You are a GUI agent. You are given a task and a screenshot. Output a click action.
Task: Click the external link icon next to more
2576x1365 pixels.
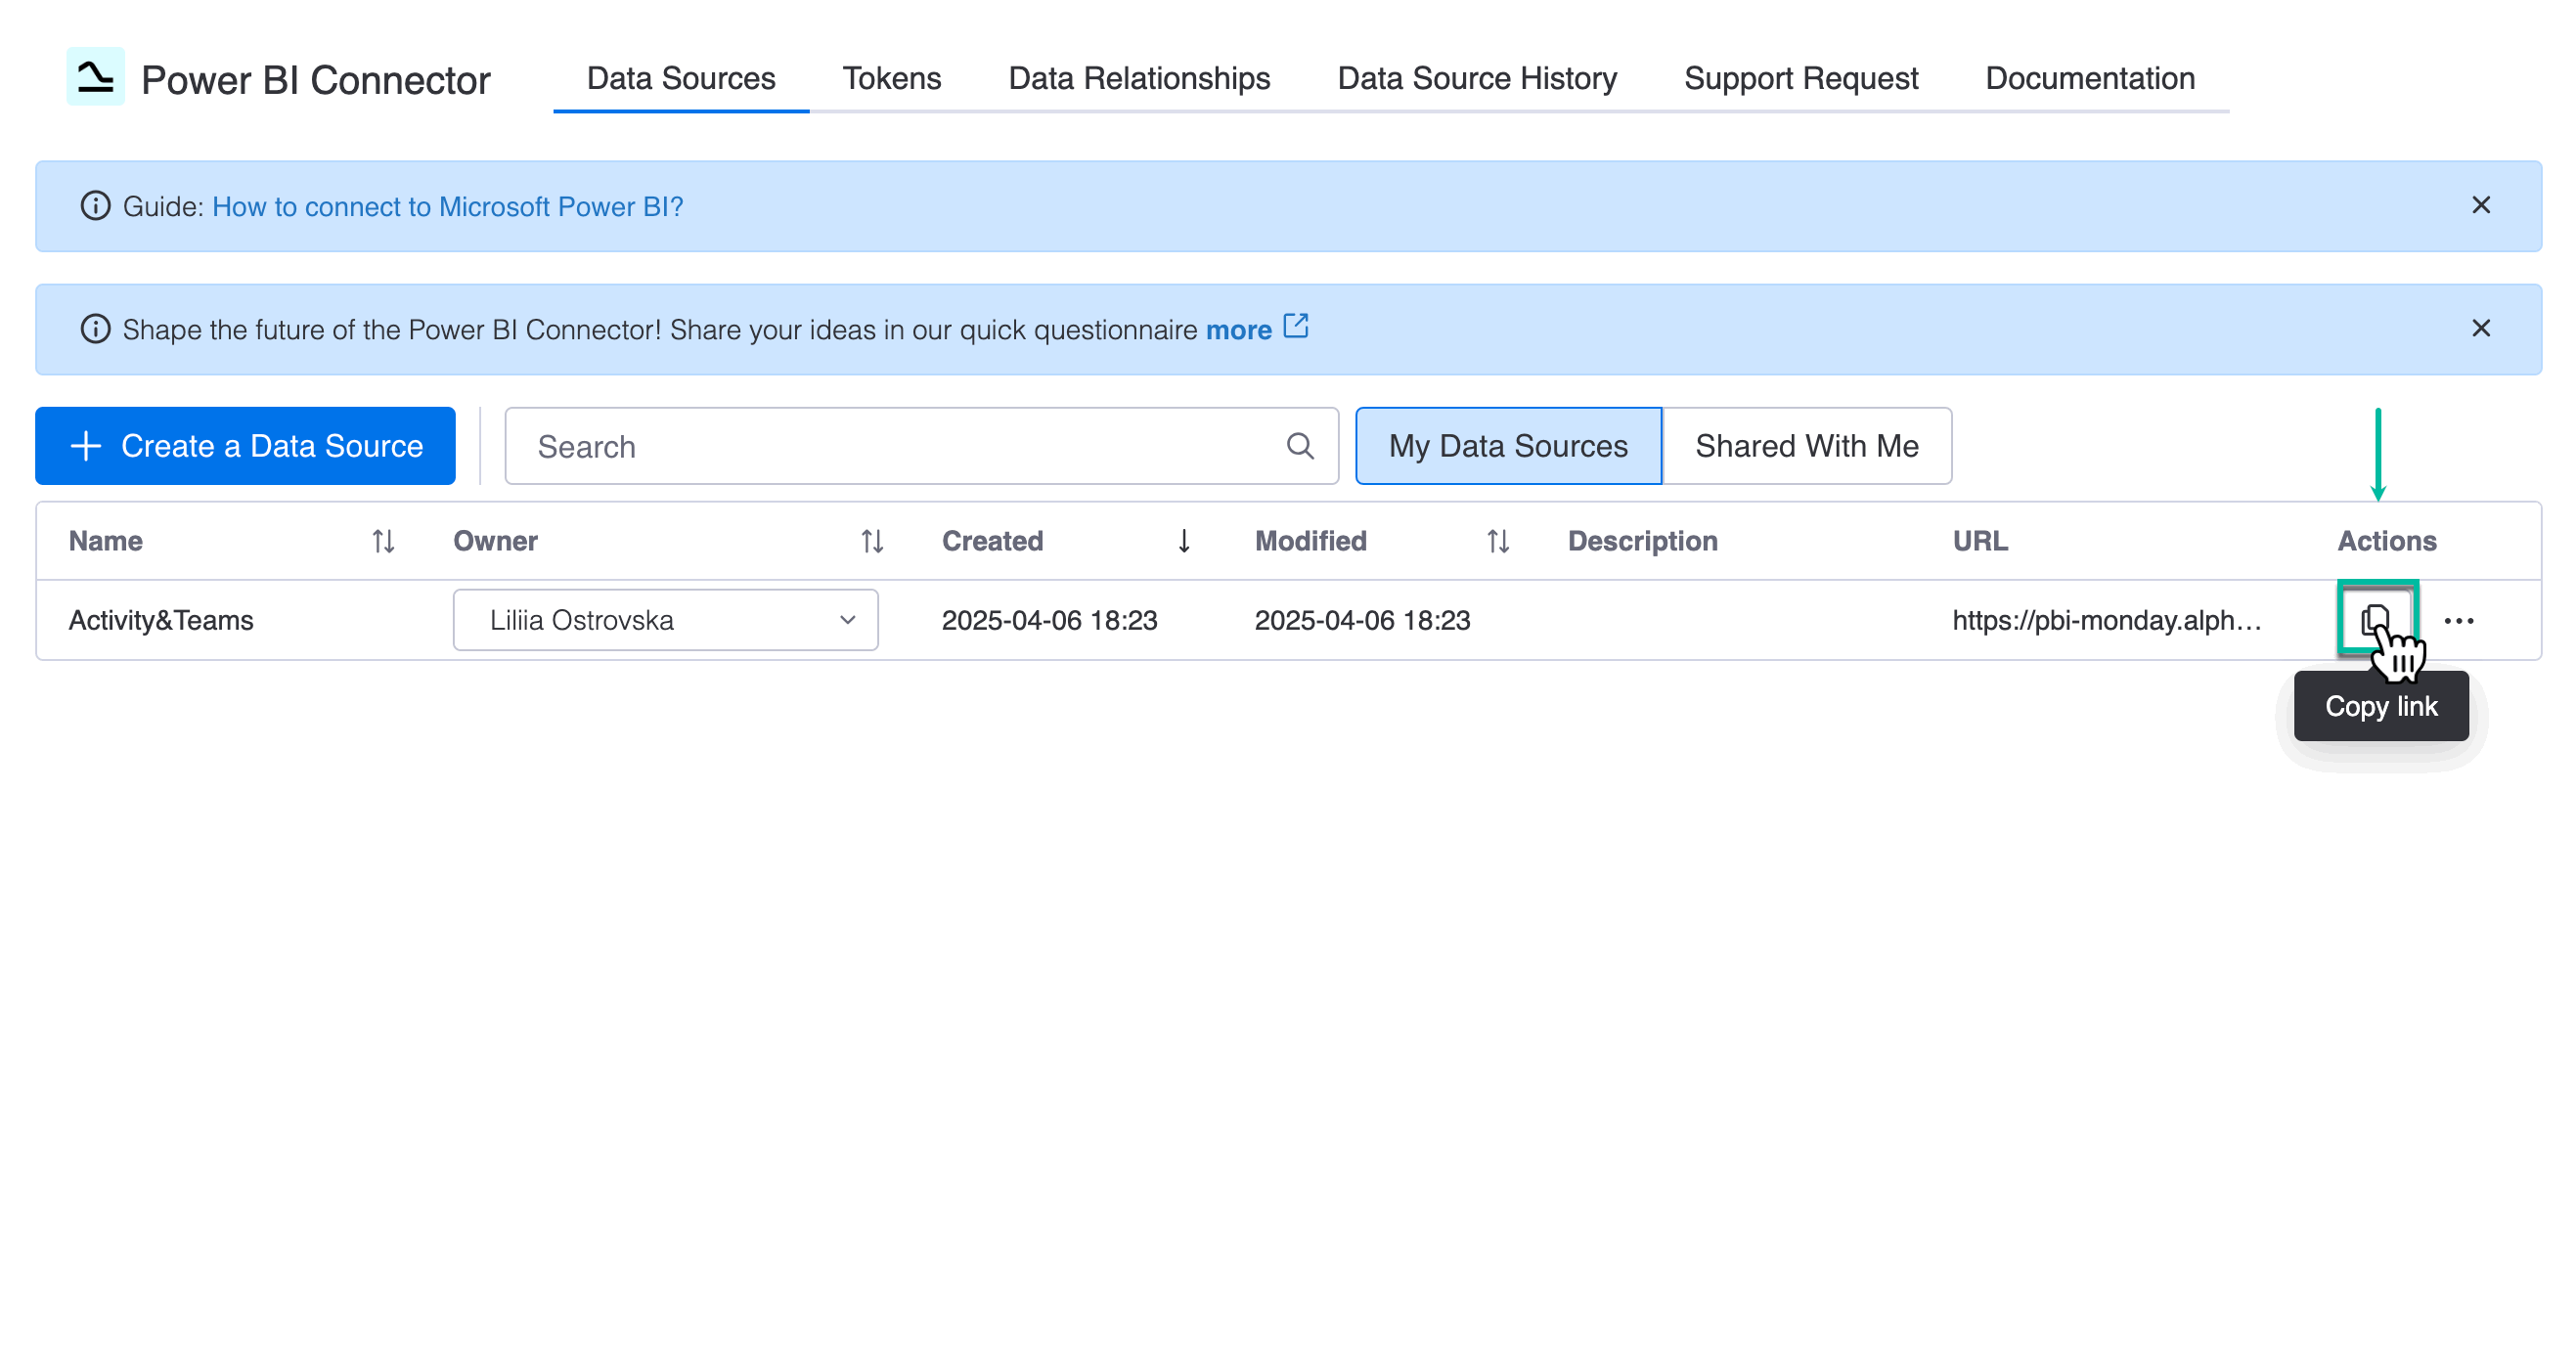click(x=1297, y=326)
